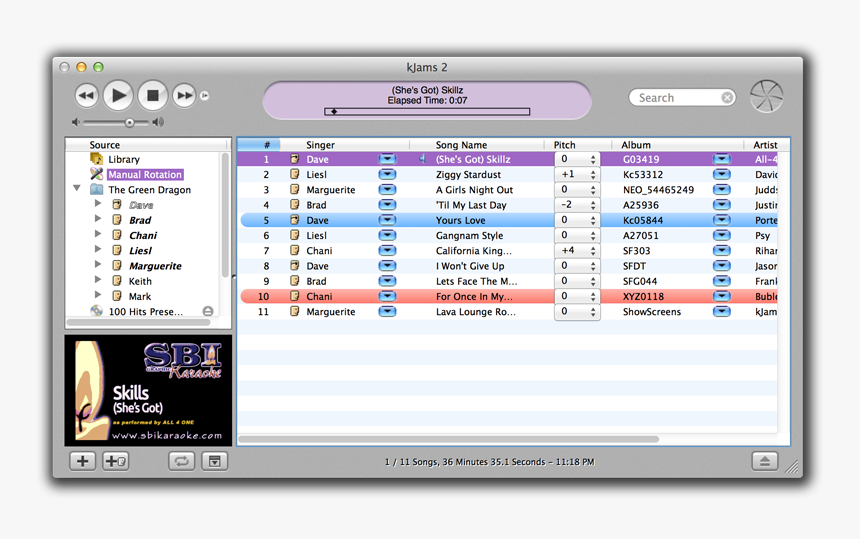Select the I Won't Give Up song
The height and width of the screenshot is (539, 860).
pos(470,266)
